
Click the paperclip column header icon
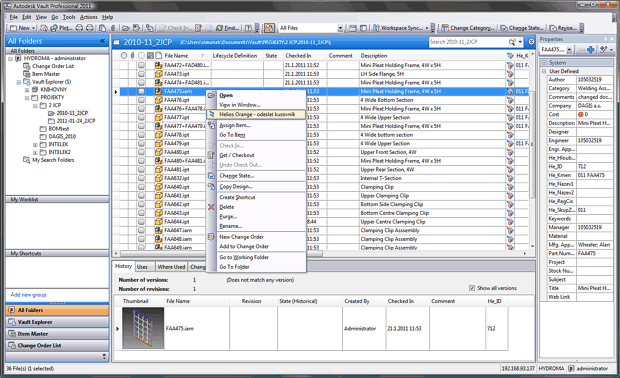pyautogui.click(x=132, y=56)
